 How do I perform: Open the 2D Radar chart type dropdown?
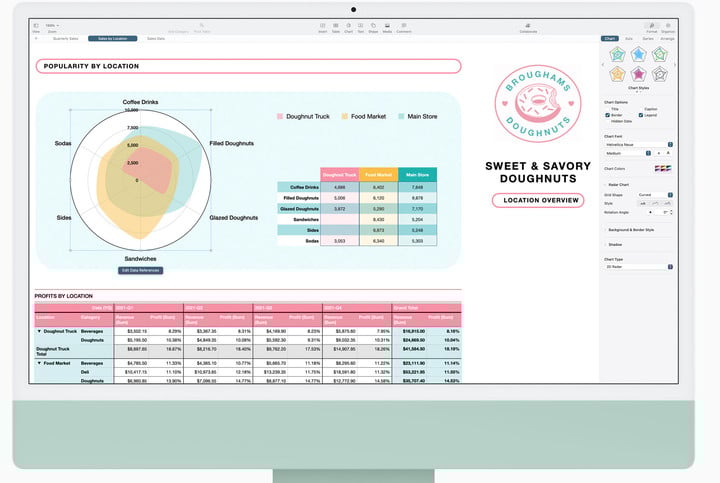(640, 267)
